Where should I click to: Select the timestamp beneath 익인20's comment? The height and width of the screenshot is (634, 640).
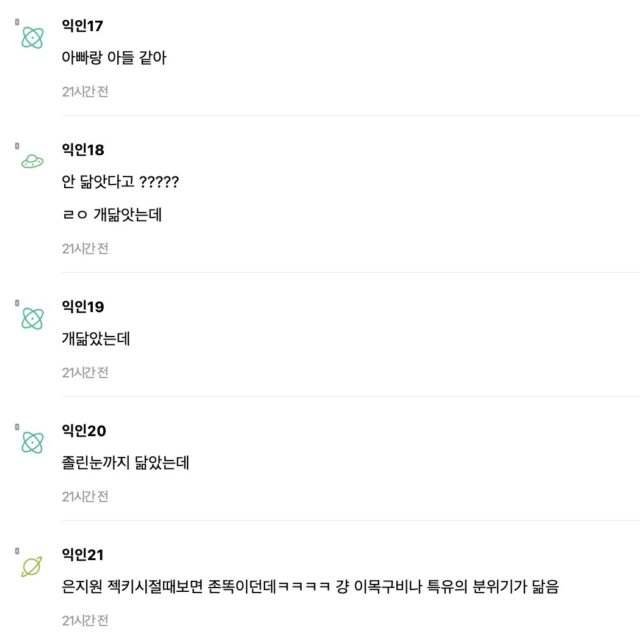pyautogui.click(x=85, y=496)
